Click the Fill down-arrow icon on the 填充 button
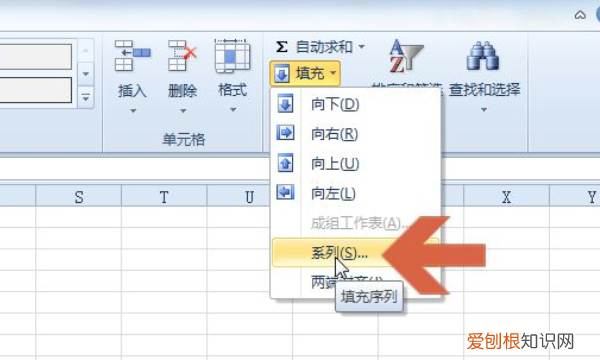 [282, 73]
